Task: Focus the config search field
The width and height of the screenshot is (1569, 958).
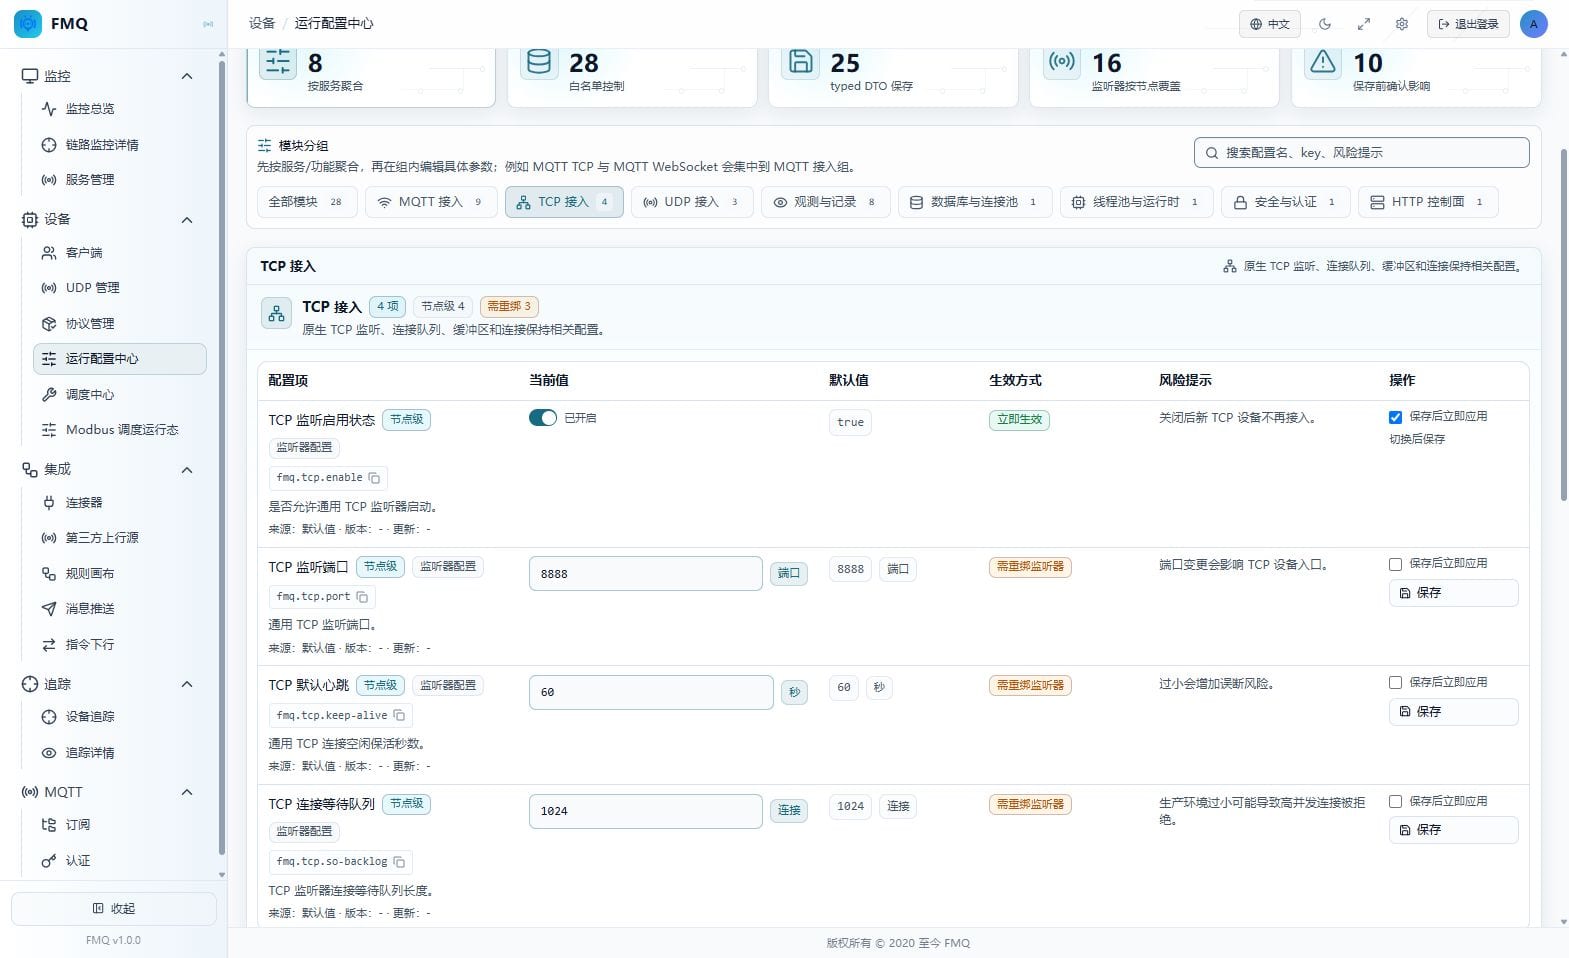Action: click(x=1361, y=153)
